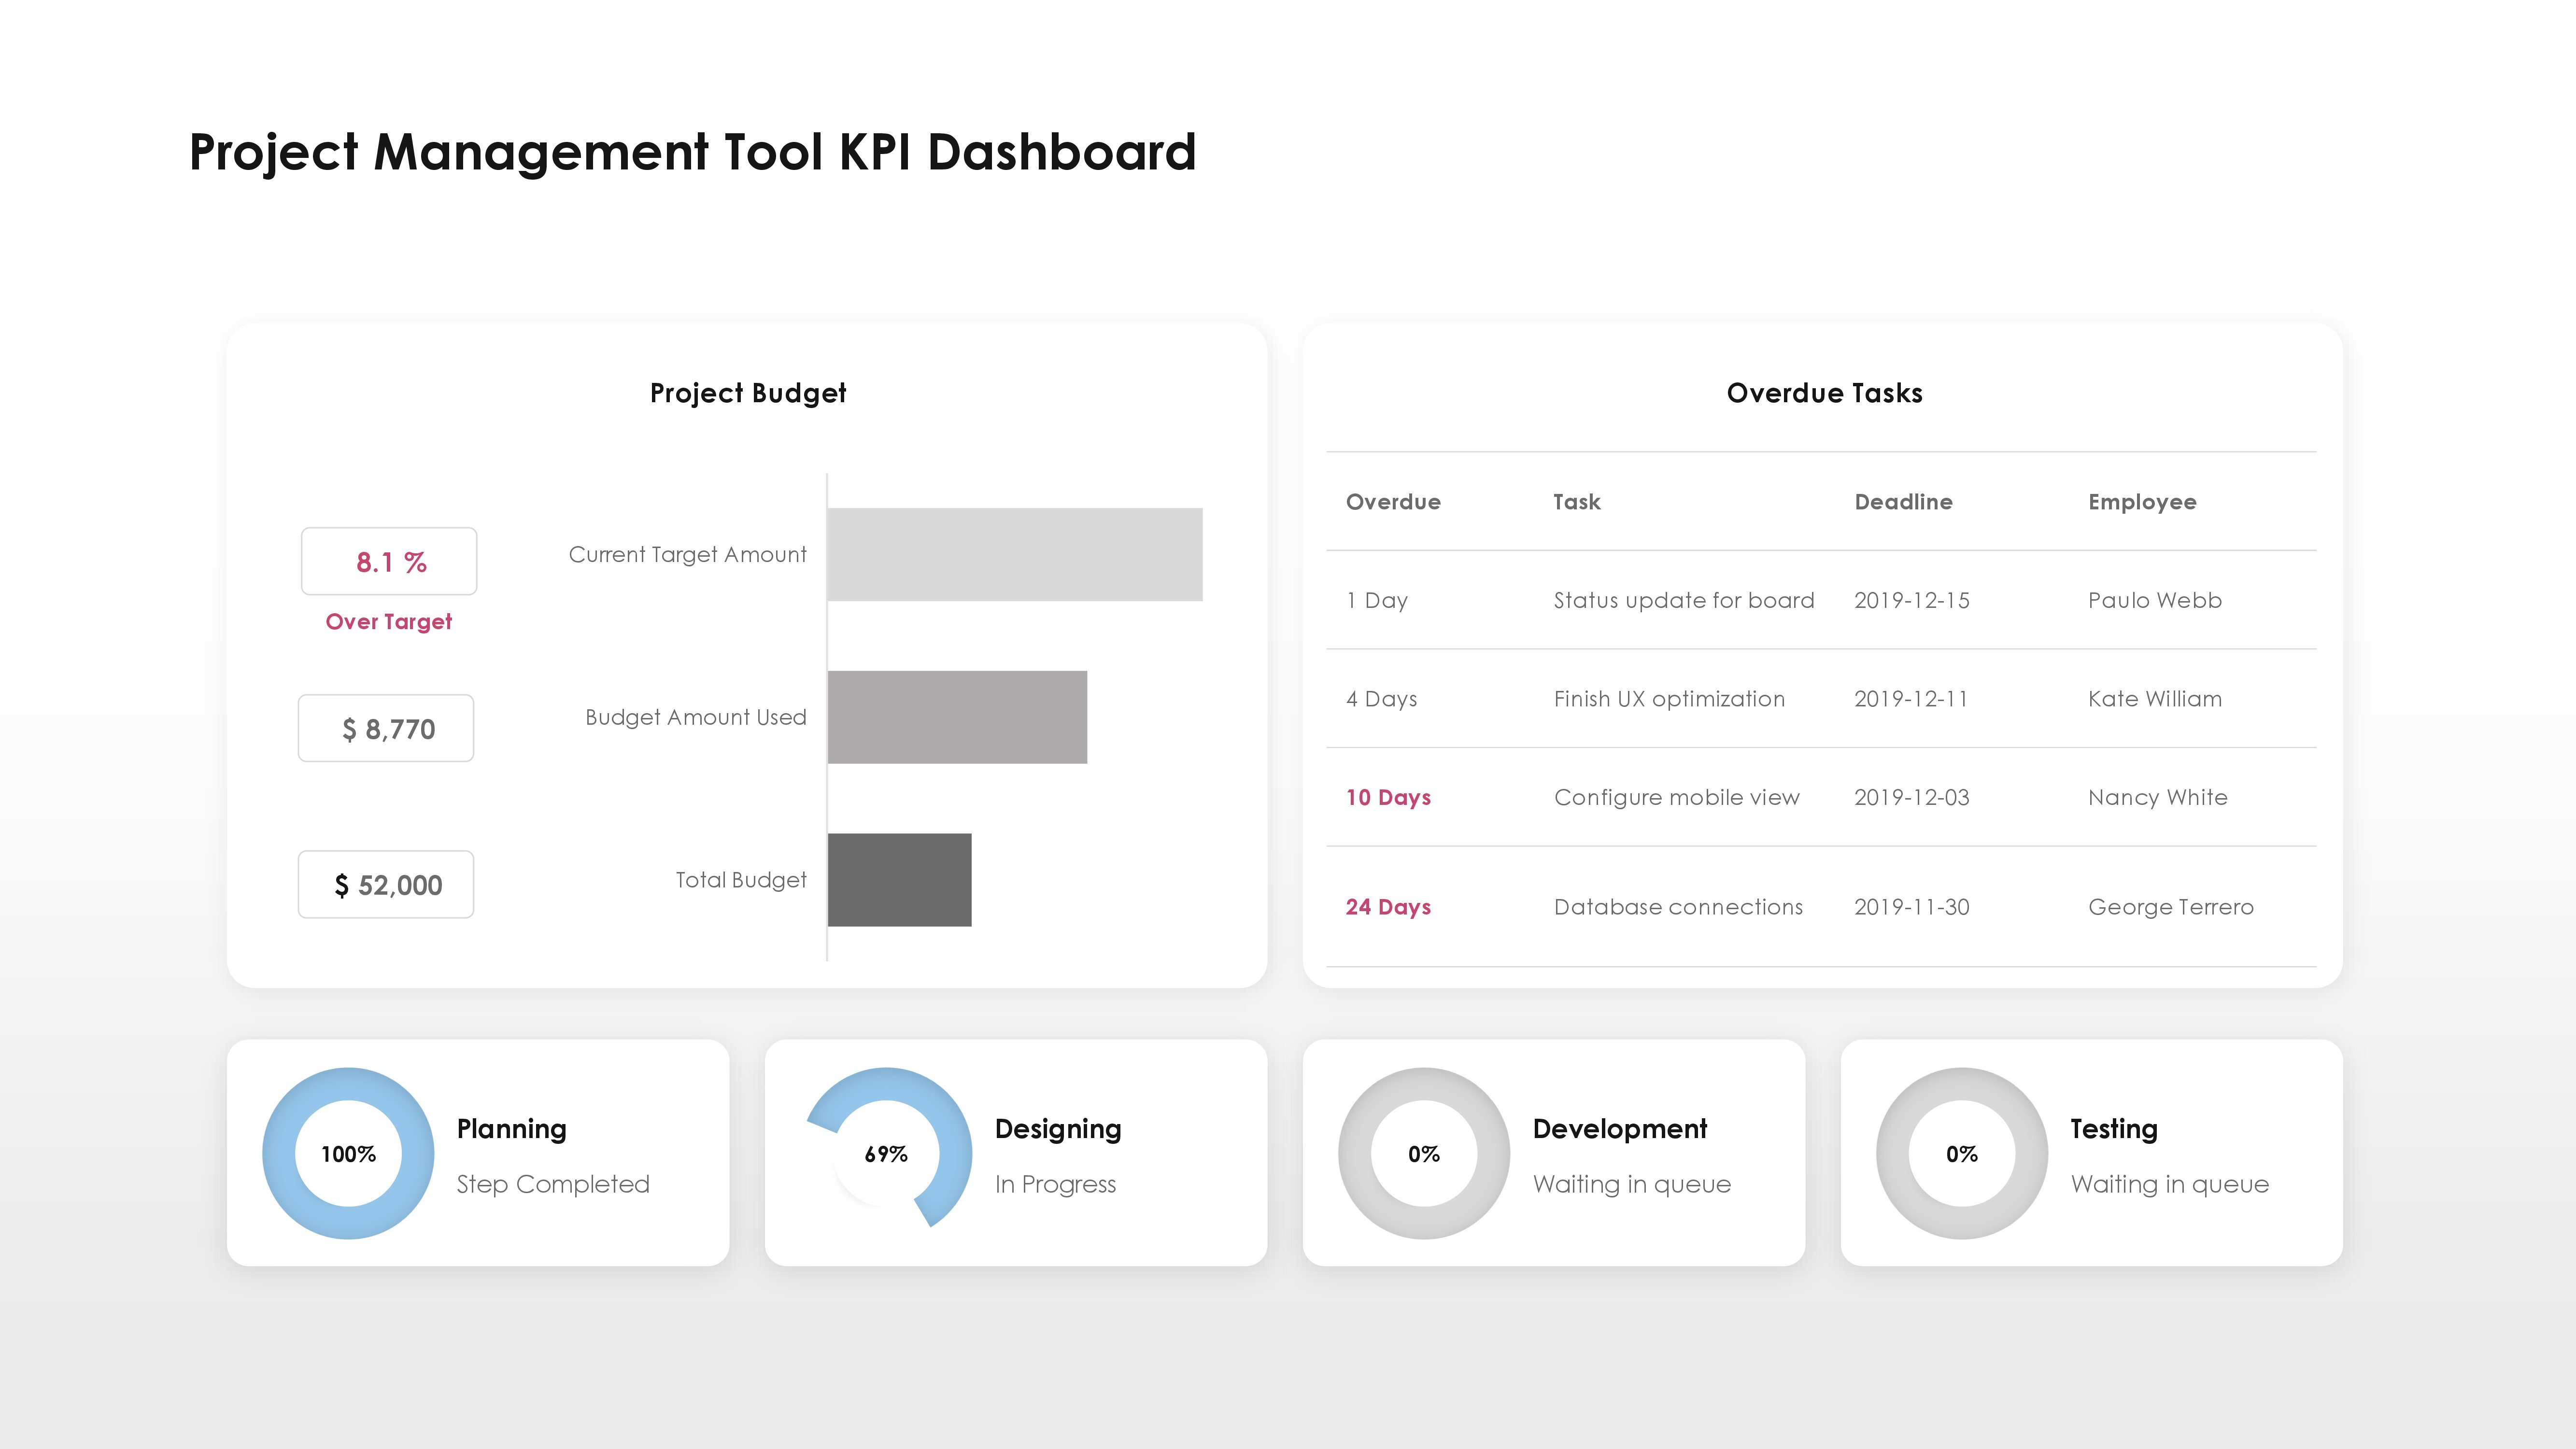Screen dimensions: 2576x1449
Task: Select the 4 Days overdue cell
Action: pyautogui.click(x=1381, y=699)
